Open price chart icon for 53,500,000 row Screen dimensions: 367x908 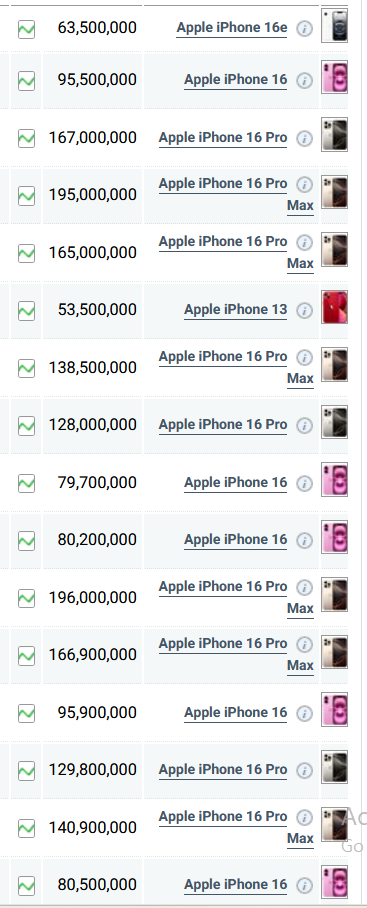[x=26, y=311]
